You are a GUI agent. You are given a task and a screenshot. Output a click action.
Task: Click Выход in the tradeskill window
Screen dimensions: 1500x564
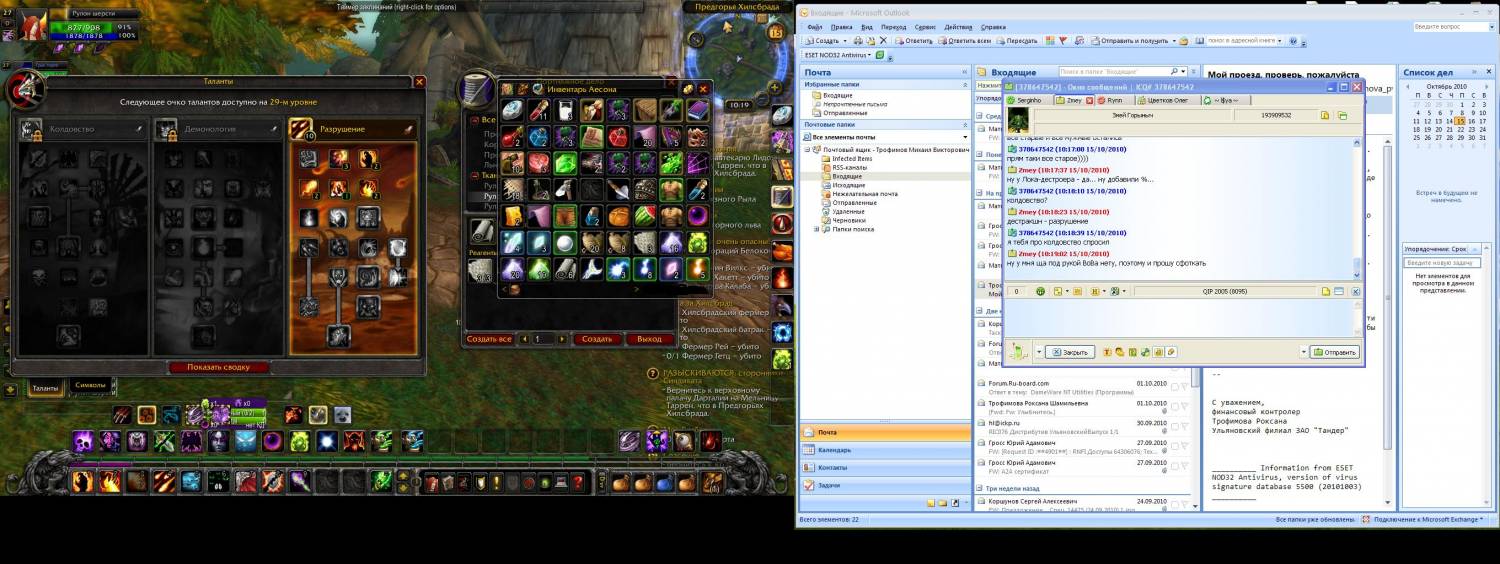coord(650,339)
